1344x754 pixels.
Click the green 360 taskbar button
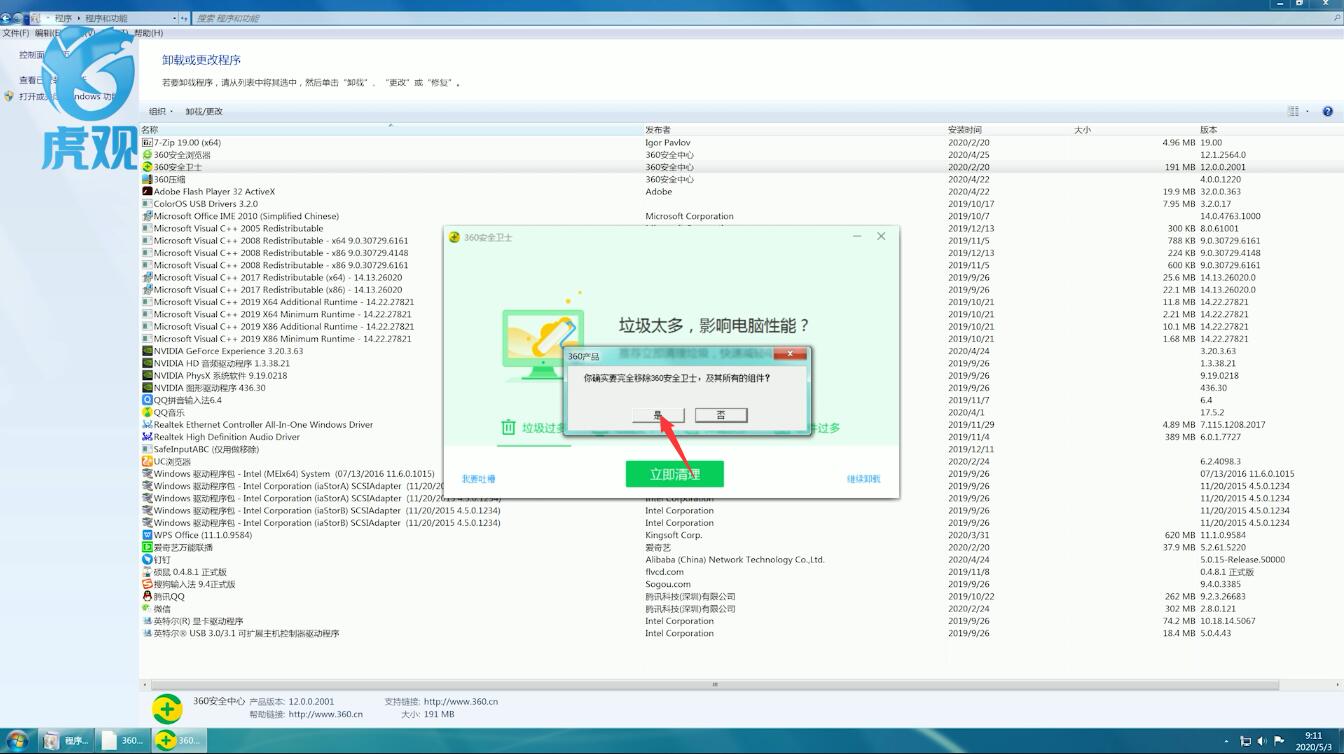[x=181, y=741]
